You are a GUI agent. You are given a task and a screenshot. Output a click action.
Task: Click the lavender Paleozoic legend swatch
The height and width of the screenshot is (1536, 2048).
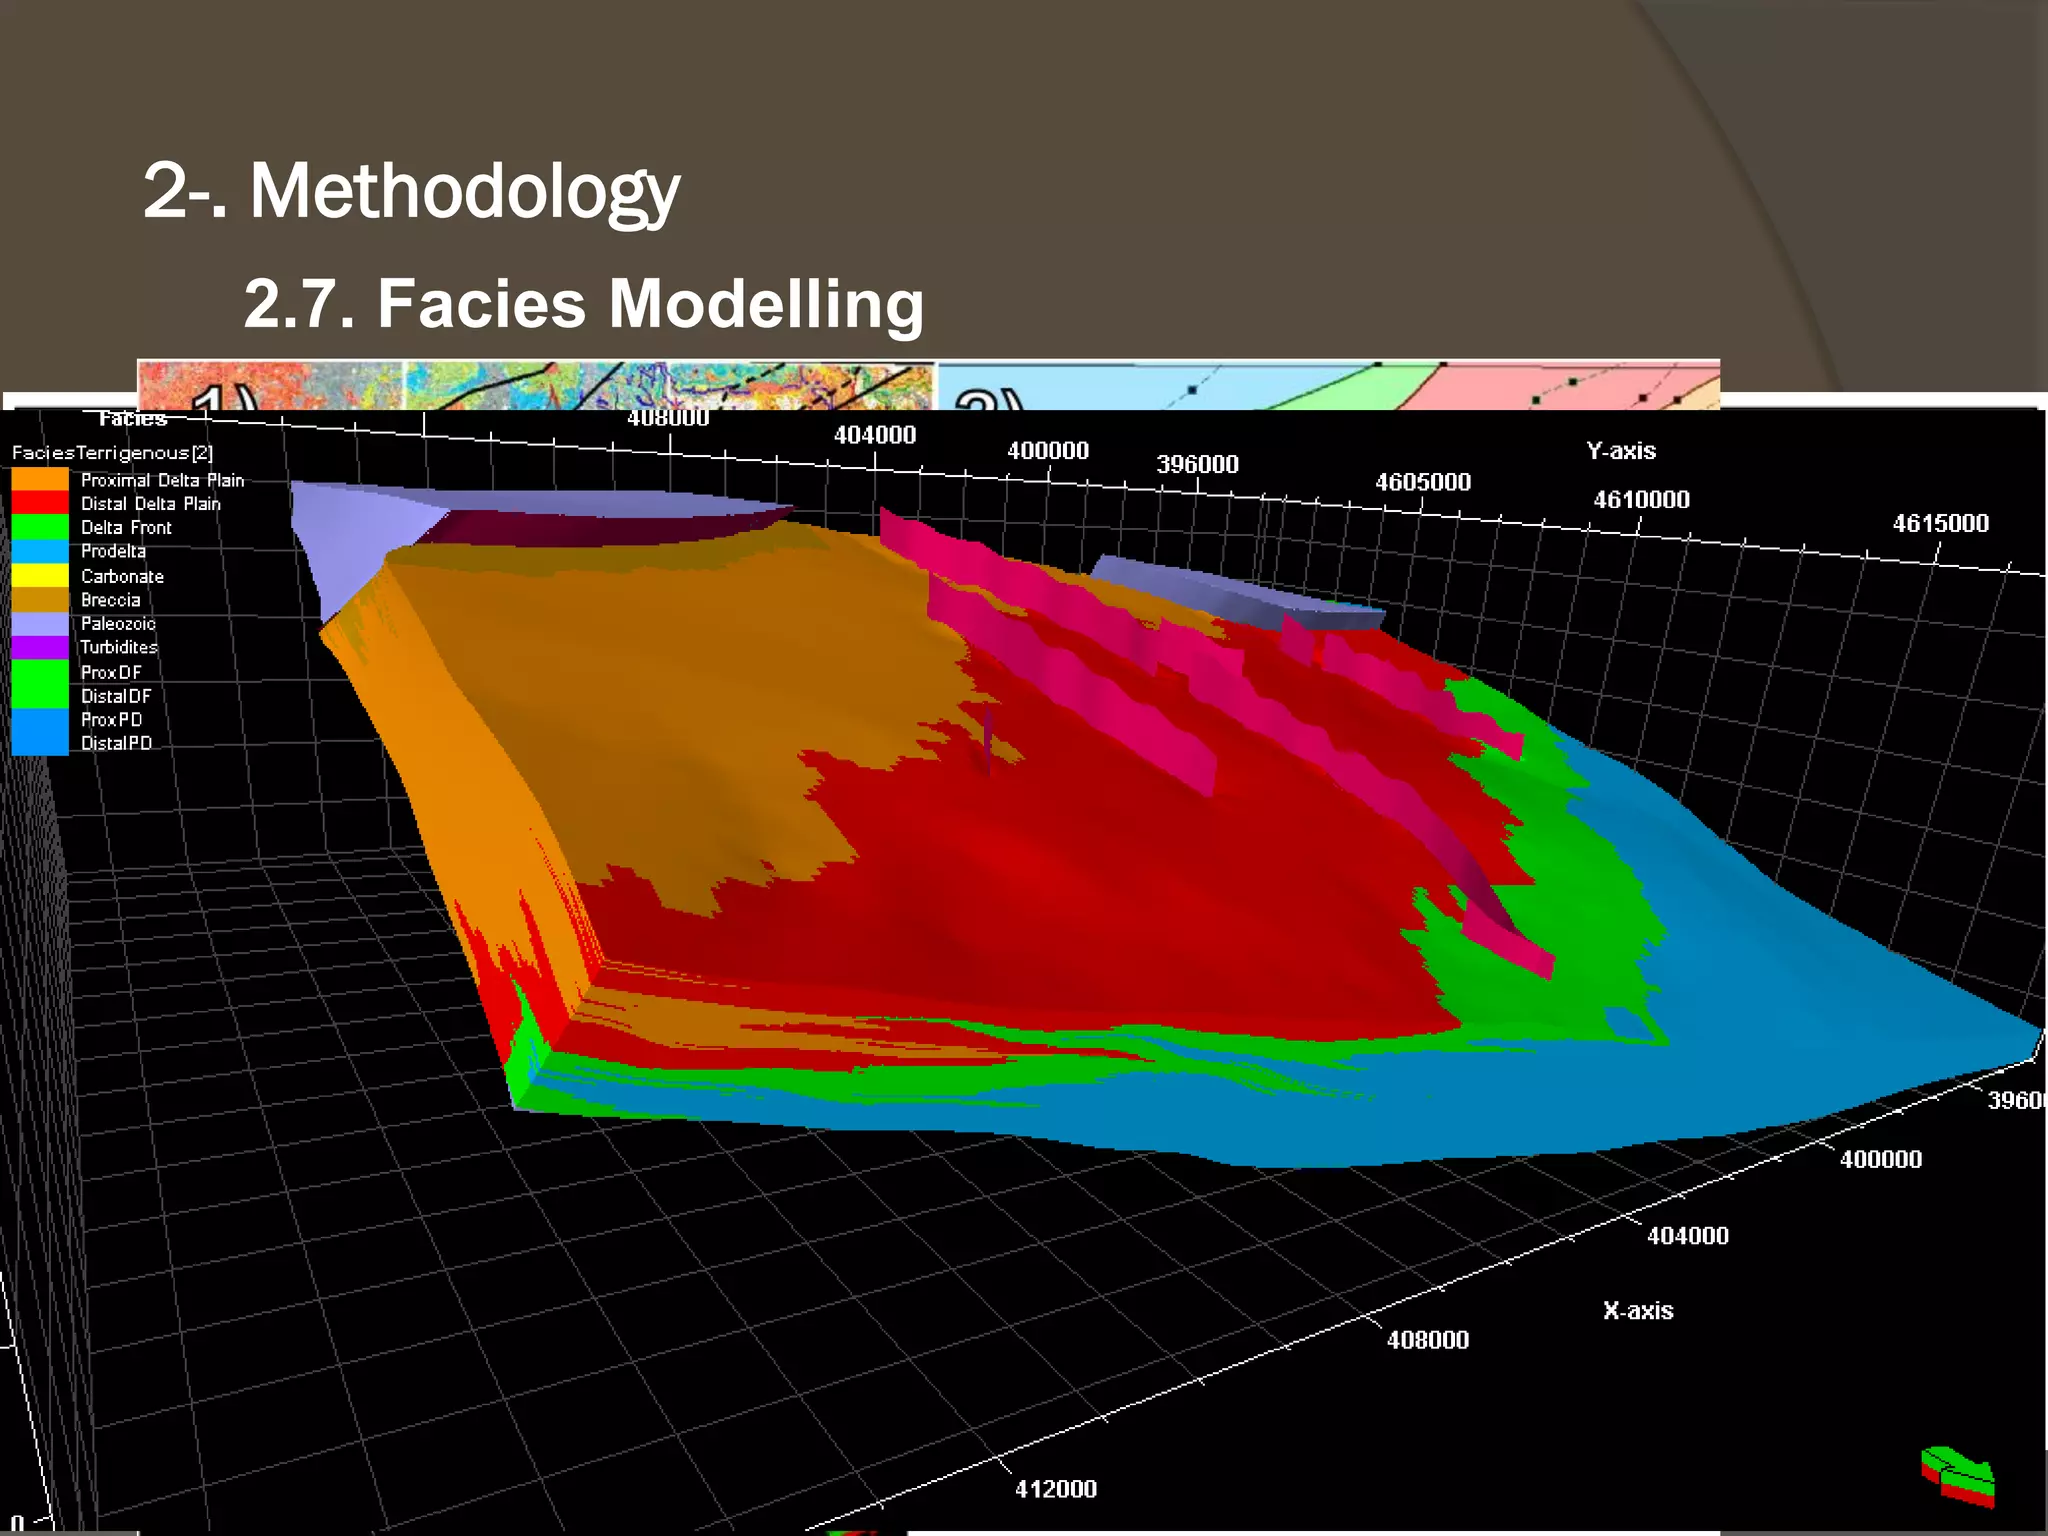40,624
